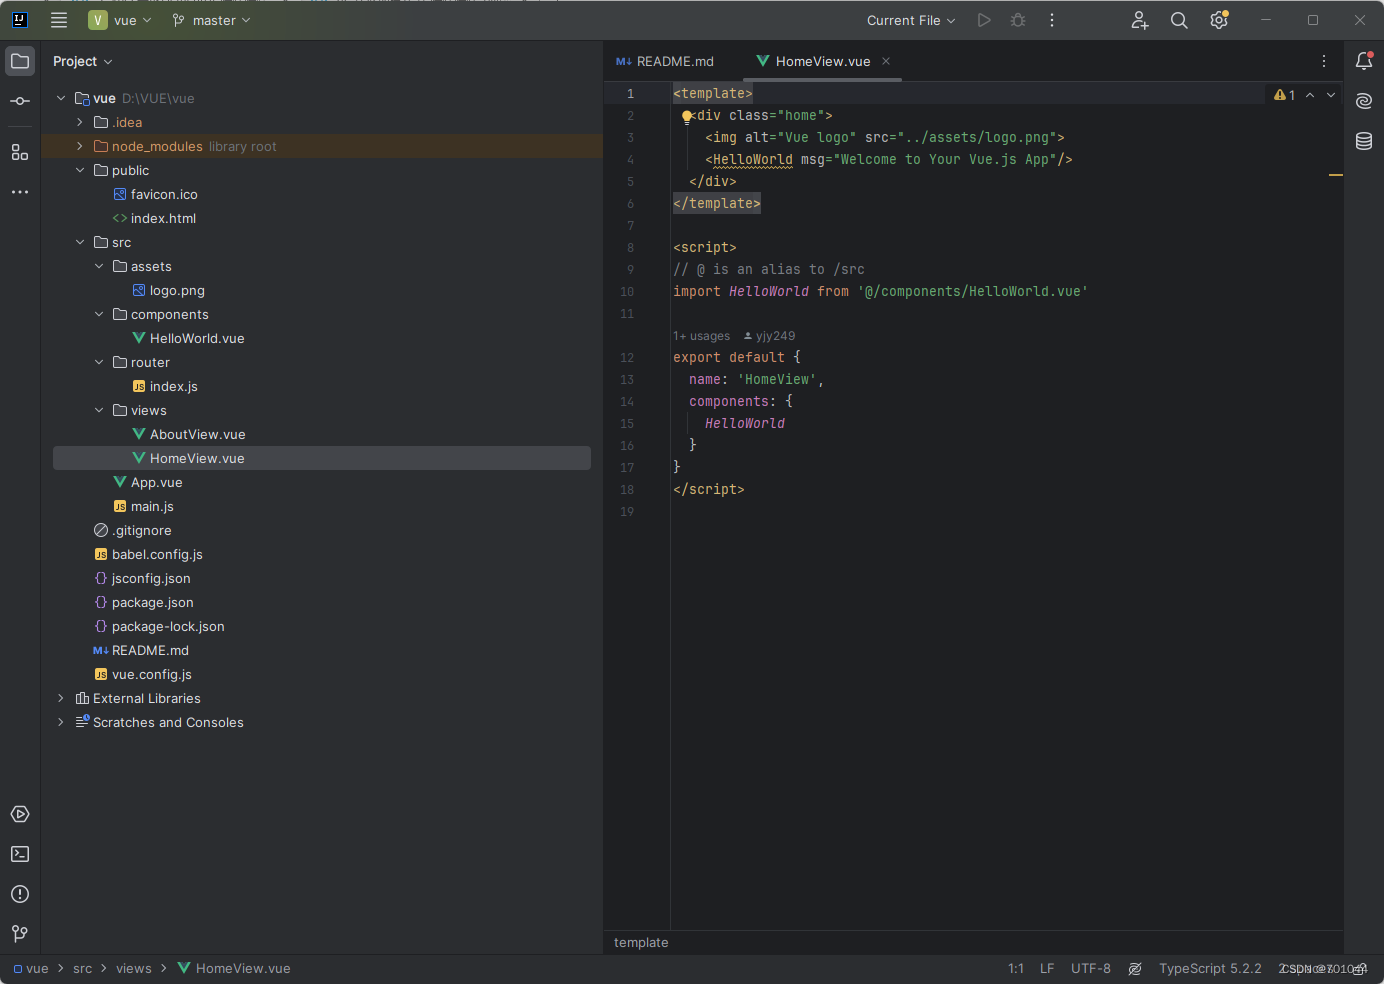Viewport: 1384px width, 984px height.
Task: Open the Commit tool window
Action: pos(20,101)
